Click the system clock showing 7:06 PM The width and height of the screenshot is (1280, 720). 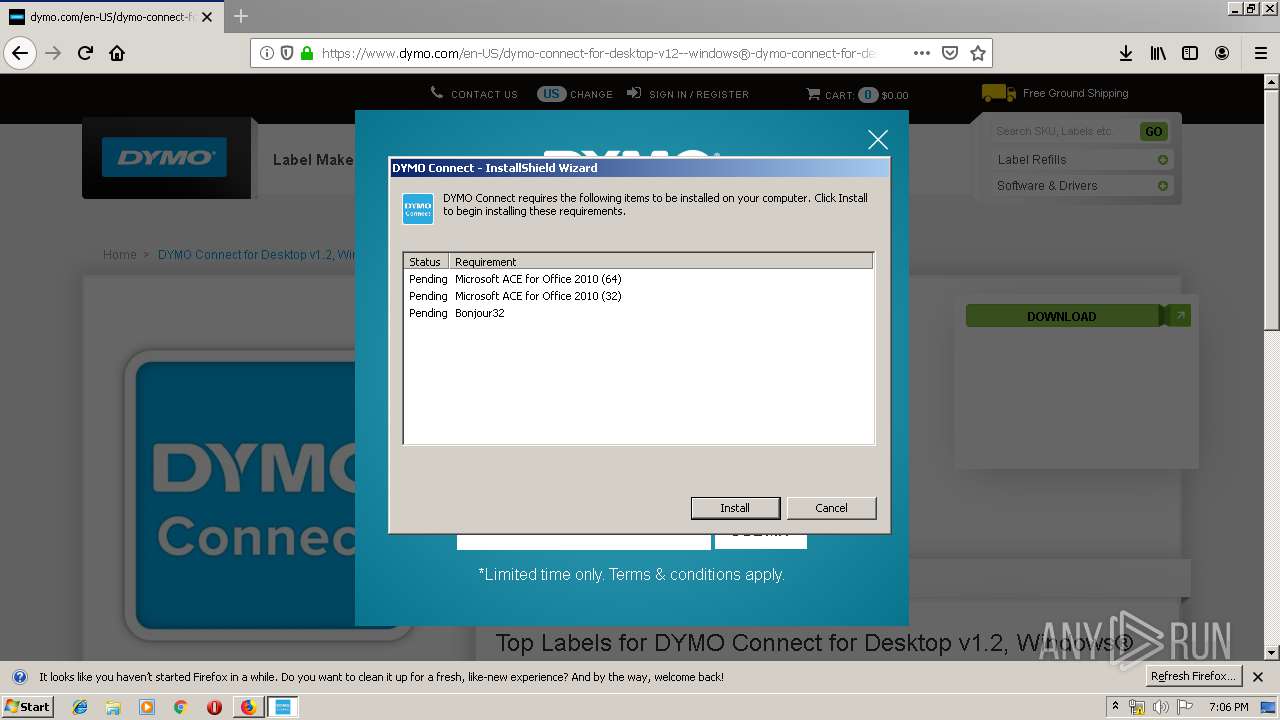click(1228, 707)
